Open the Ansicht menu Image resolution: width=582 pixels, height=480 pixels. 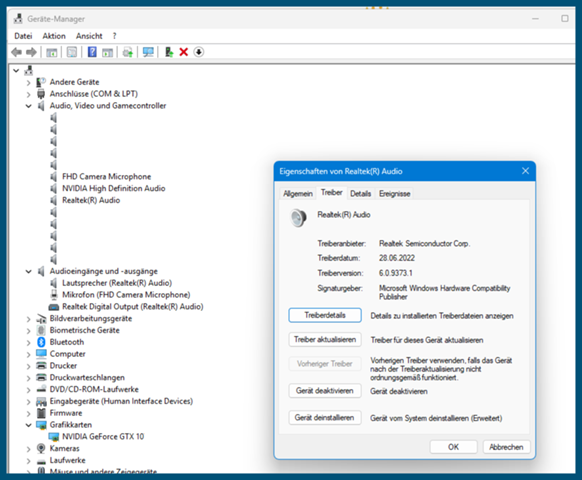click(89, 36)
